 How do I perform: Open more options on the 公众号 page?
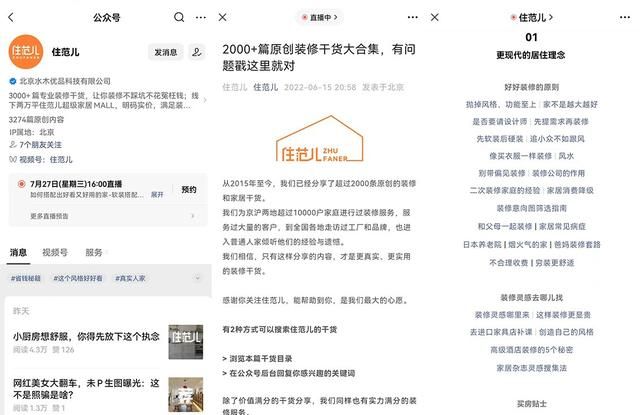(200, 18)
